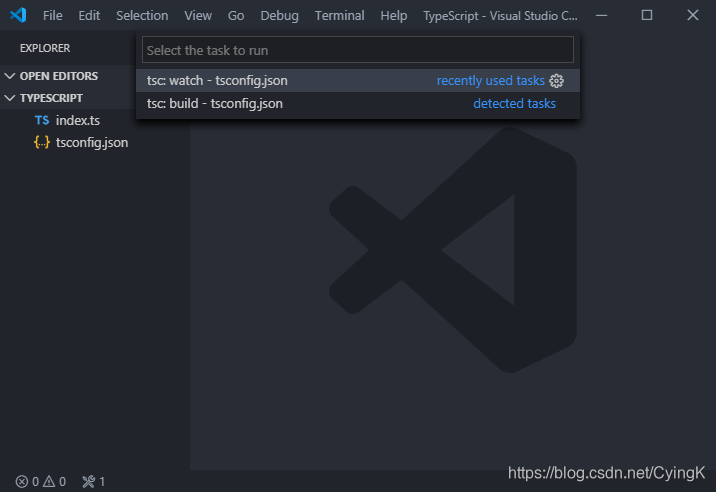Click the 'recently used tasks' label
Viewport: 716px width, 492px height.
click(x=490, y=80)
